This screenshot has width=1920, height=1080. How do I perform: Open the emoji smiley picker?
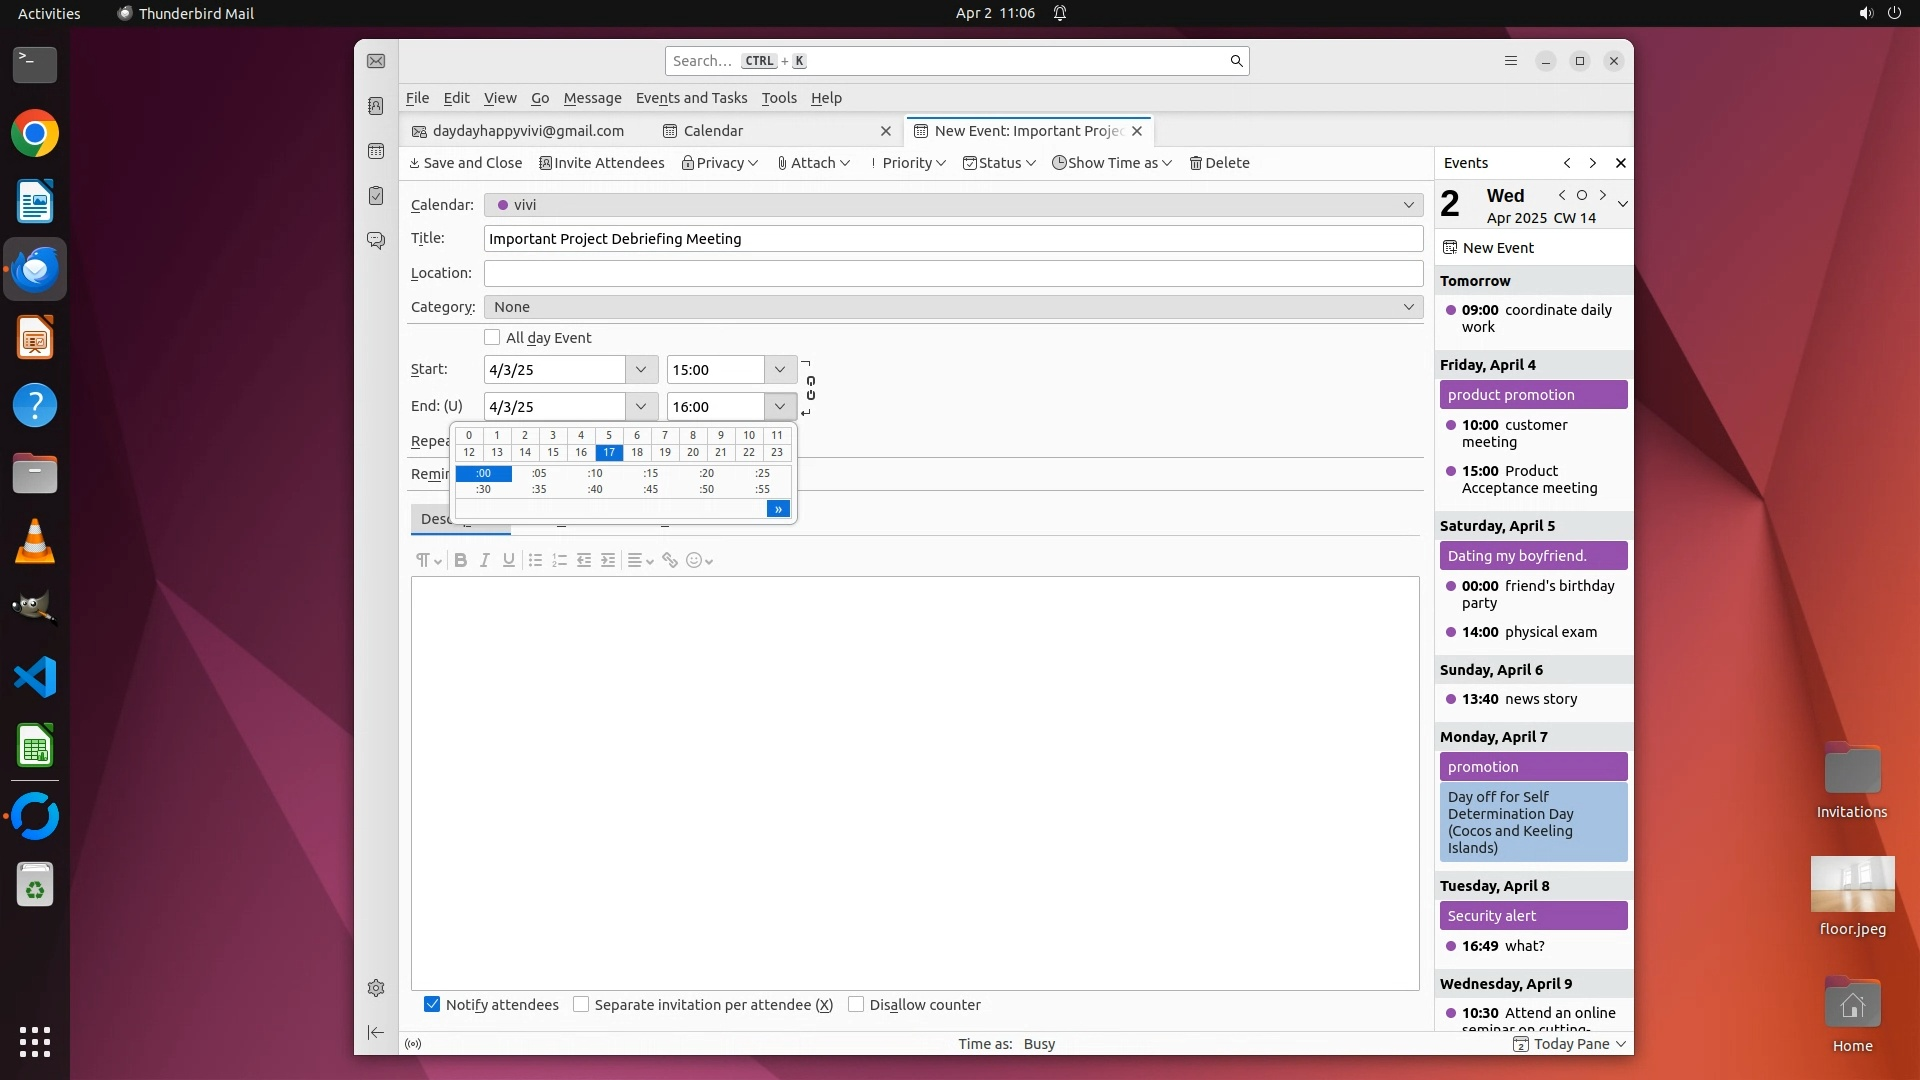click(699, 561)
